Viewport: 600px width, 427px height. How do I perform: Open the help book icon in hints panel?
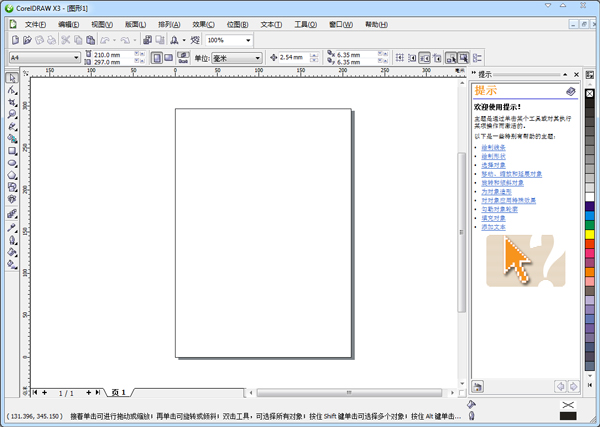click(571, 91)
